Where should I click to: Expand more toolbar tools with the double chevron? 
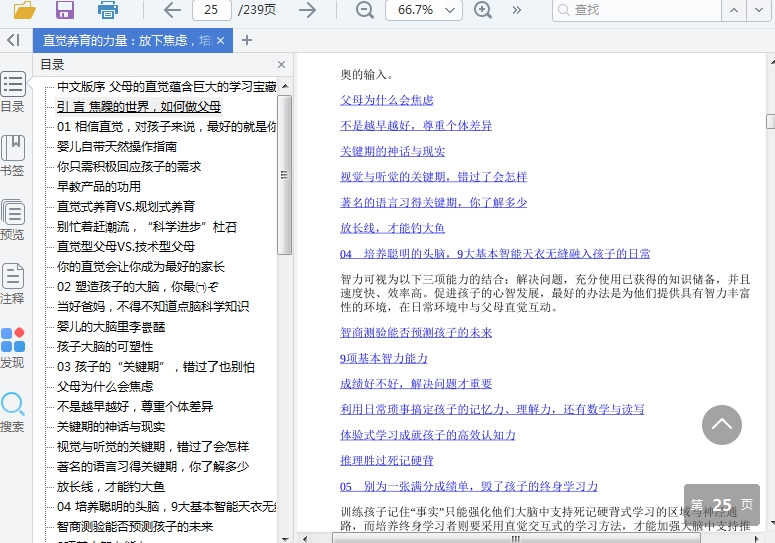tap(517, 10)
